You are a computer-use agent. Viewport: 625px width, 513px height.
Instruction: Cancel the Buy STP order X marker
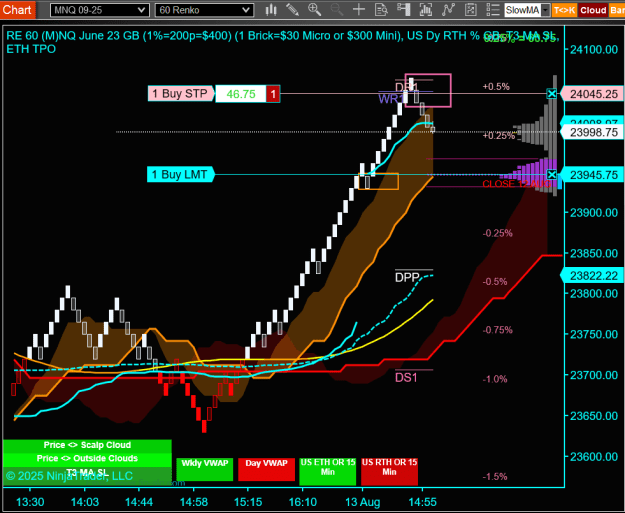coord(552,94)
